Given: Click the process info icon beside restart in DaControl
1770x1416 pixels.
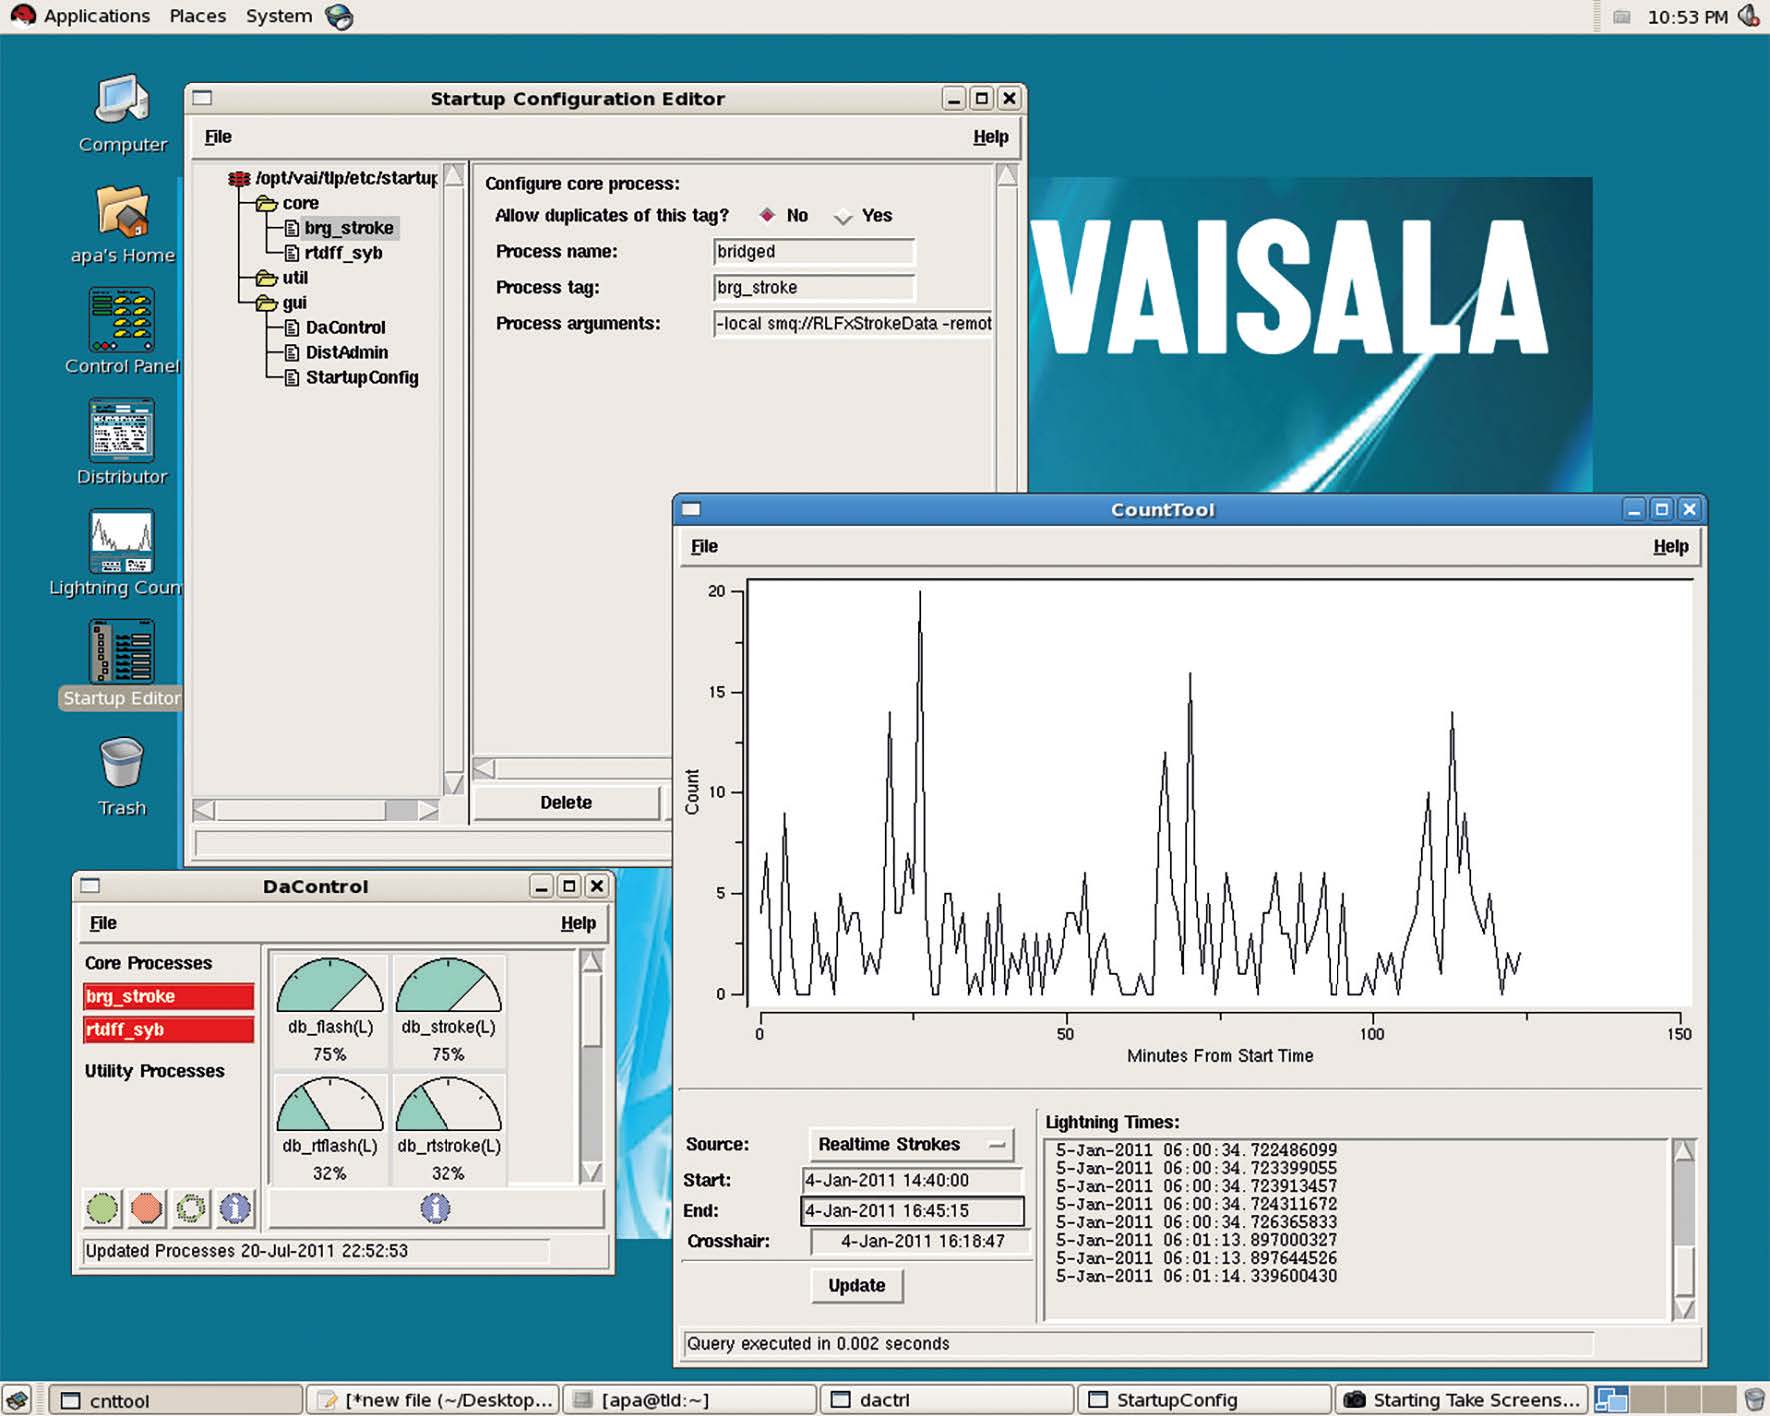Looking at the screenshot, I should click(235, 1208).
